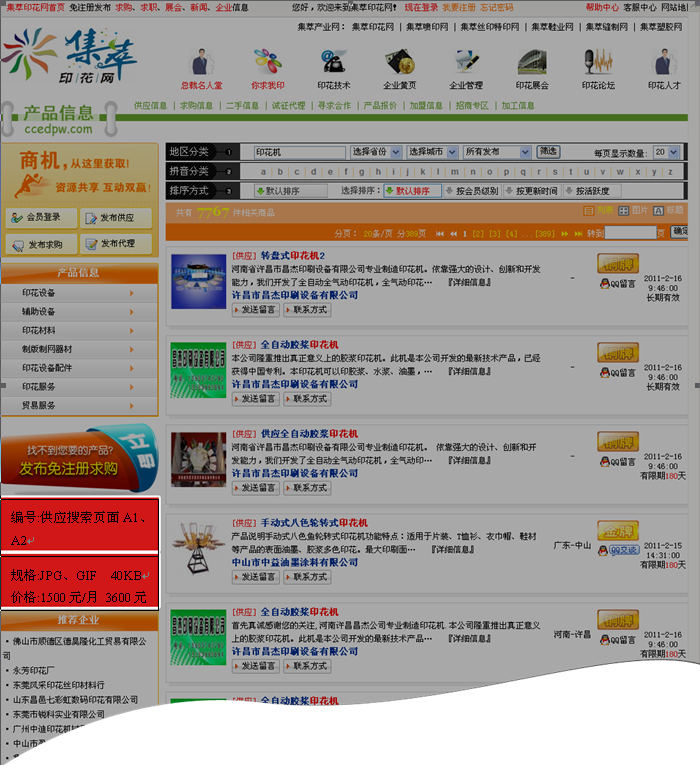Open the 转盘式印花机2 product title link
Image resolution: width=700 pixels, height=770 pixels.
pyautogui.click(x=293, y=256)
